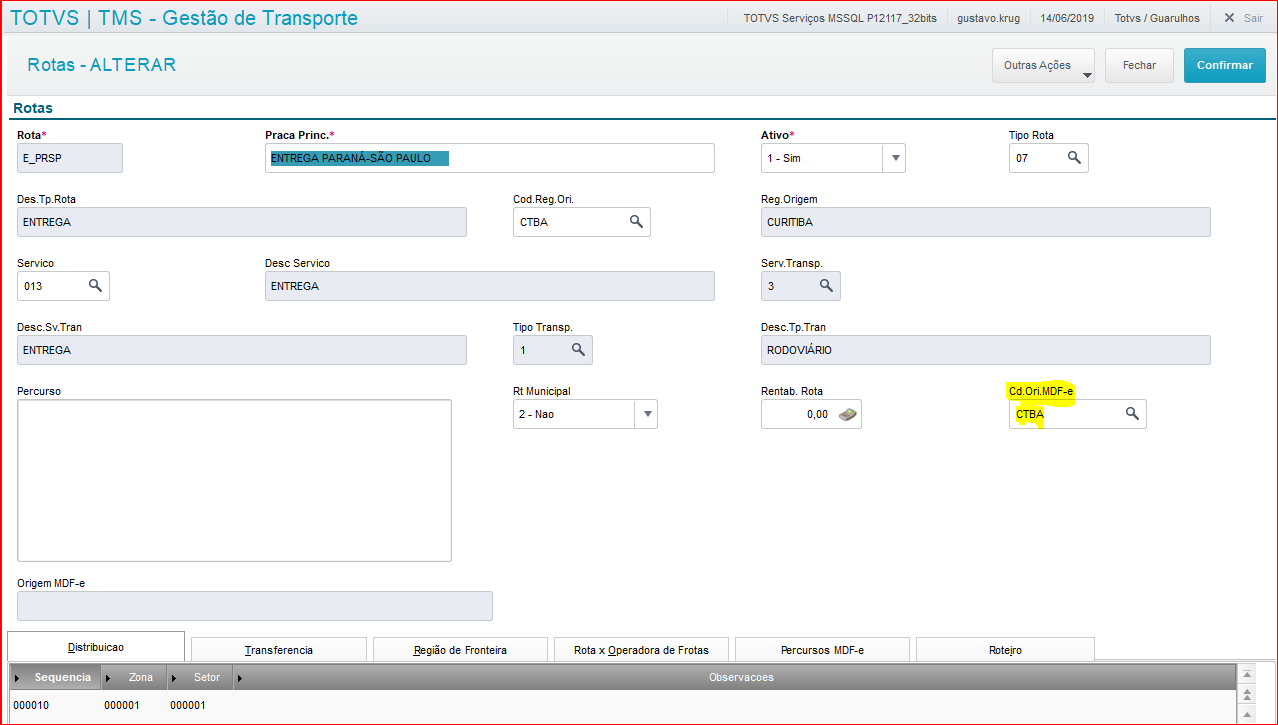
Task: Click inside the Praca Princ. field
Action: (x=490, y=158)
